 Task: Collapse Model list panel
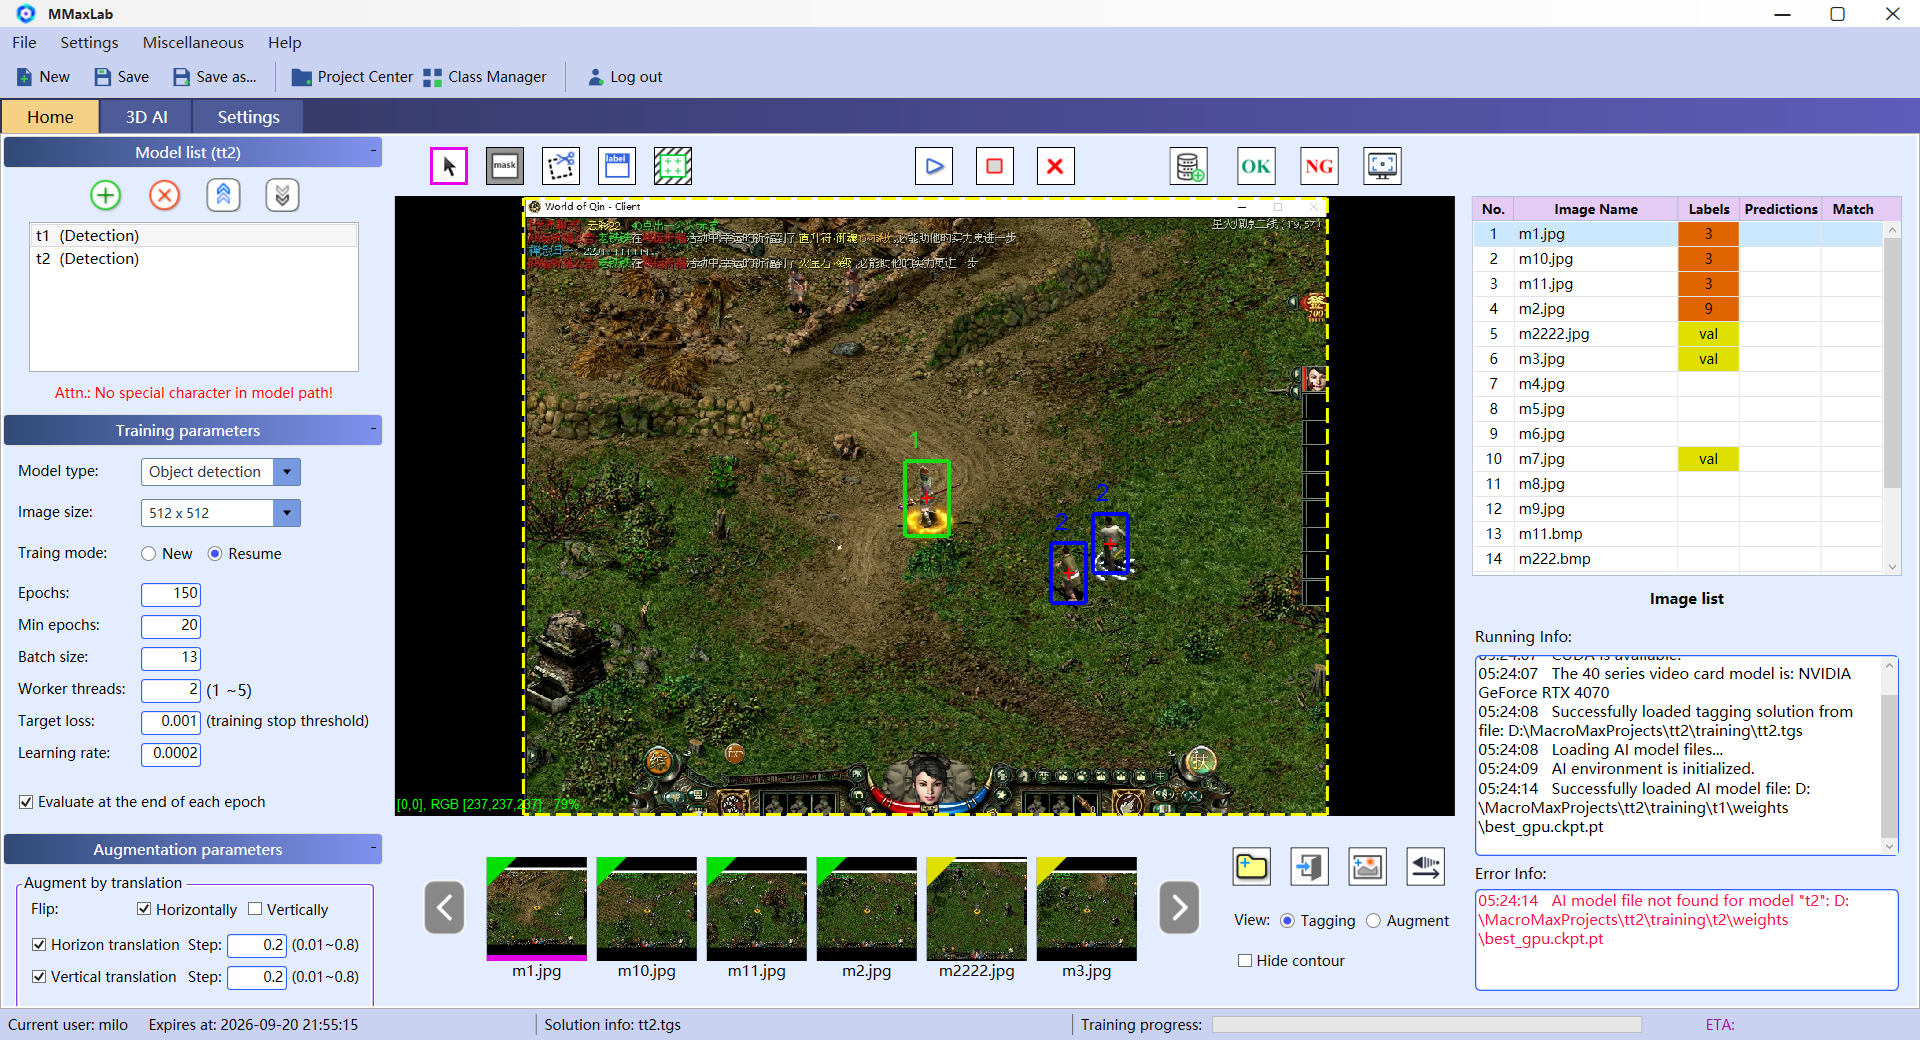click(x=373, y=152)
